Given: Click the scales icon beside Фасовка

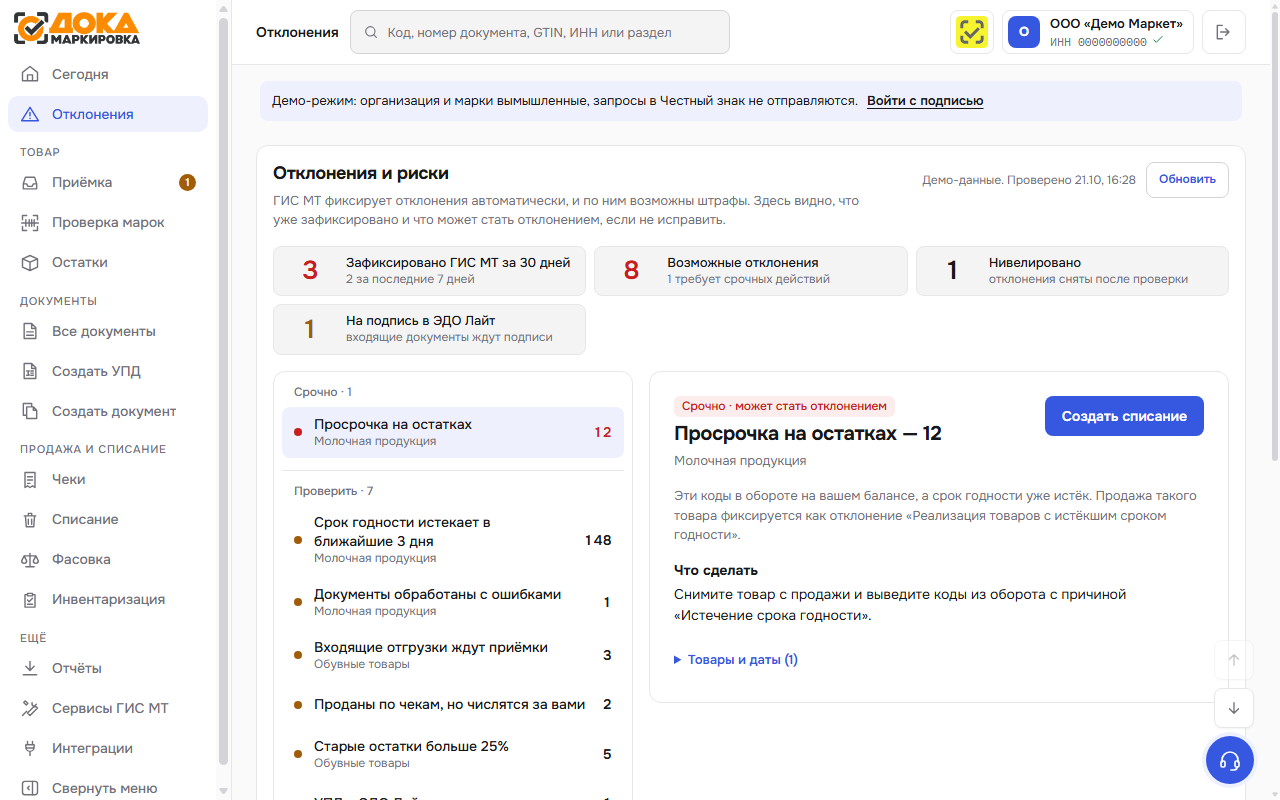Looking at the screenshot, I should tap(30, 559).
